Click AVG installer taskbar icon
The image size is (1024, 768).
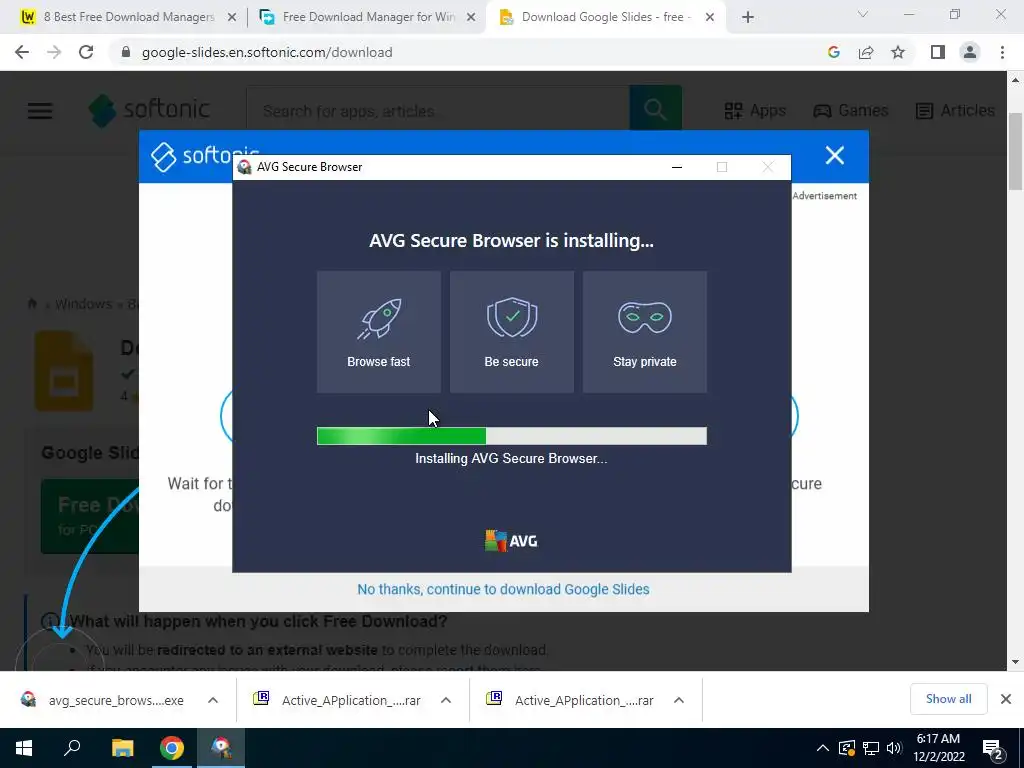(x=221, y=748)
